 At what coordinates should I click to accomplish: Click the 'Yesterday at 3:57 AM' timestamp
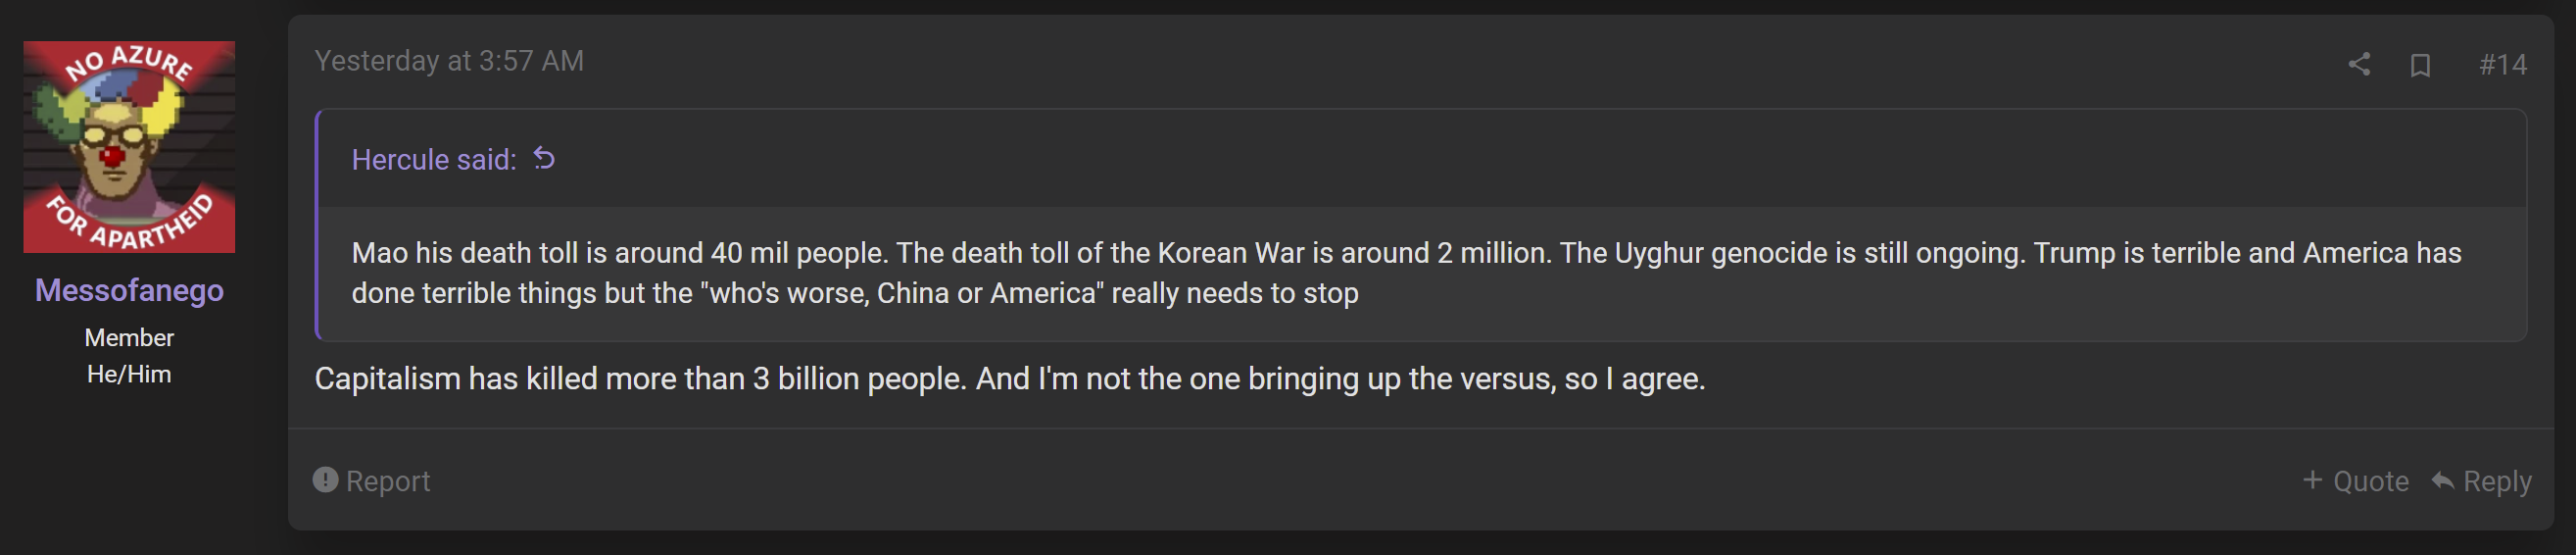pyautogui.click(x=449, y=61)
